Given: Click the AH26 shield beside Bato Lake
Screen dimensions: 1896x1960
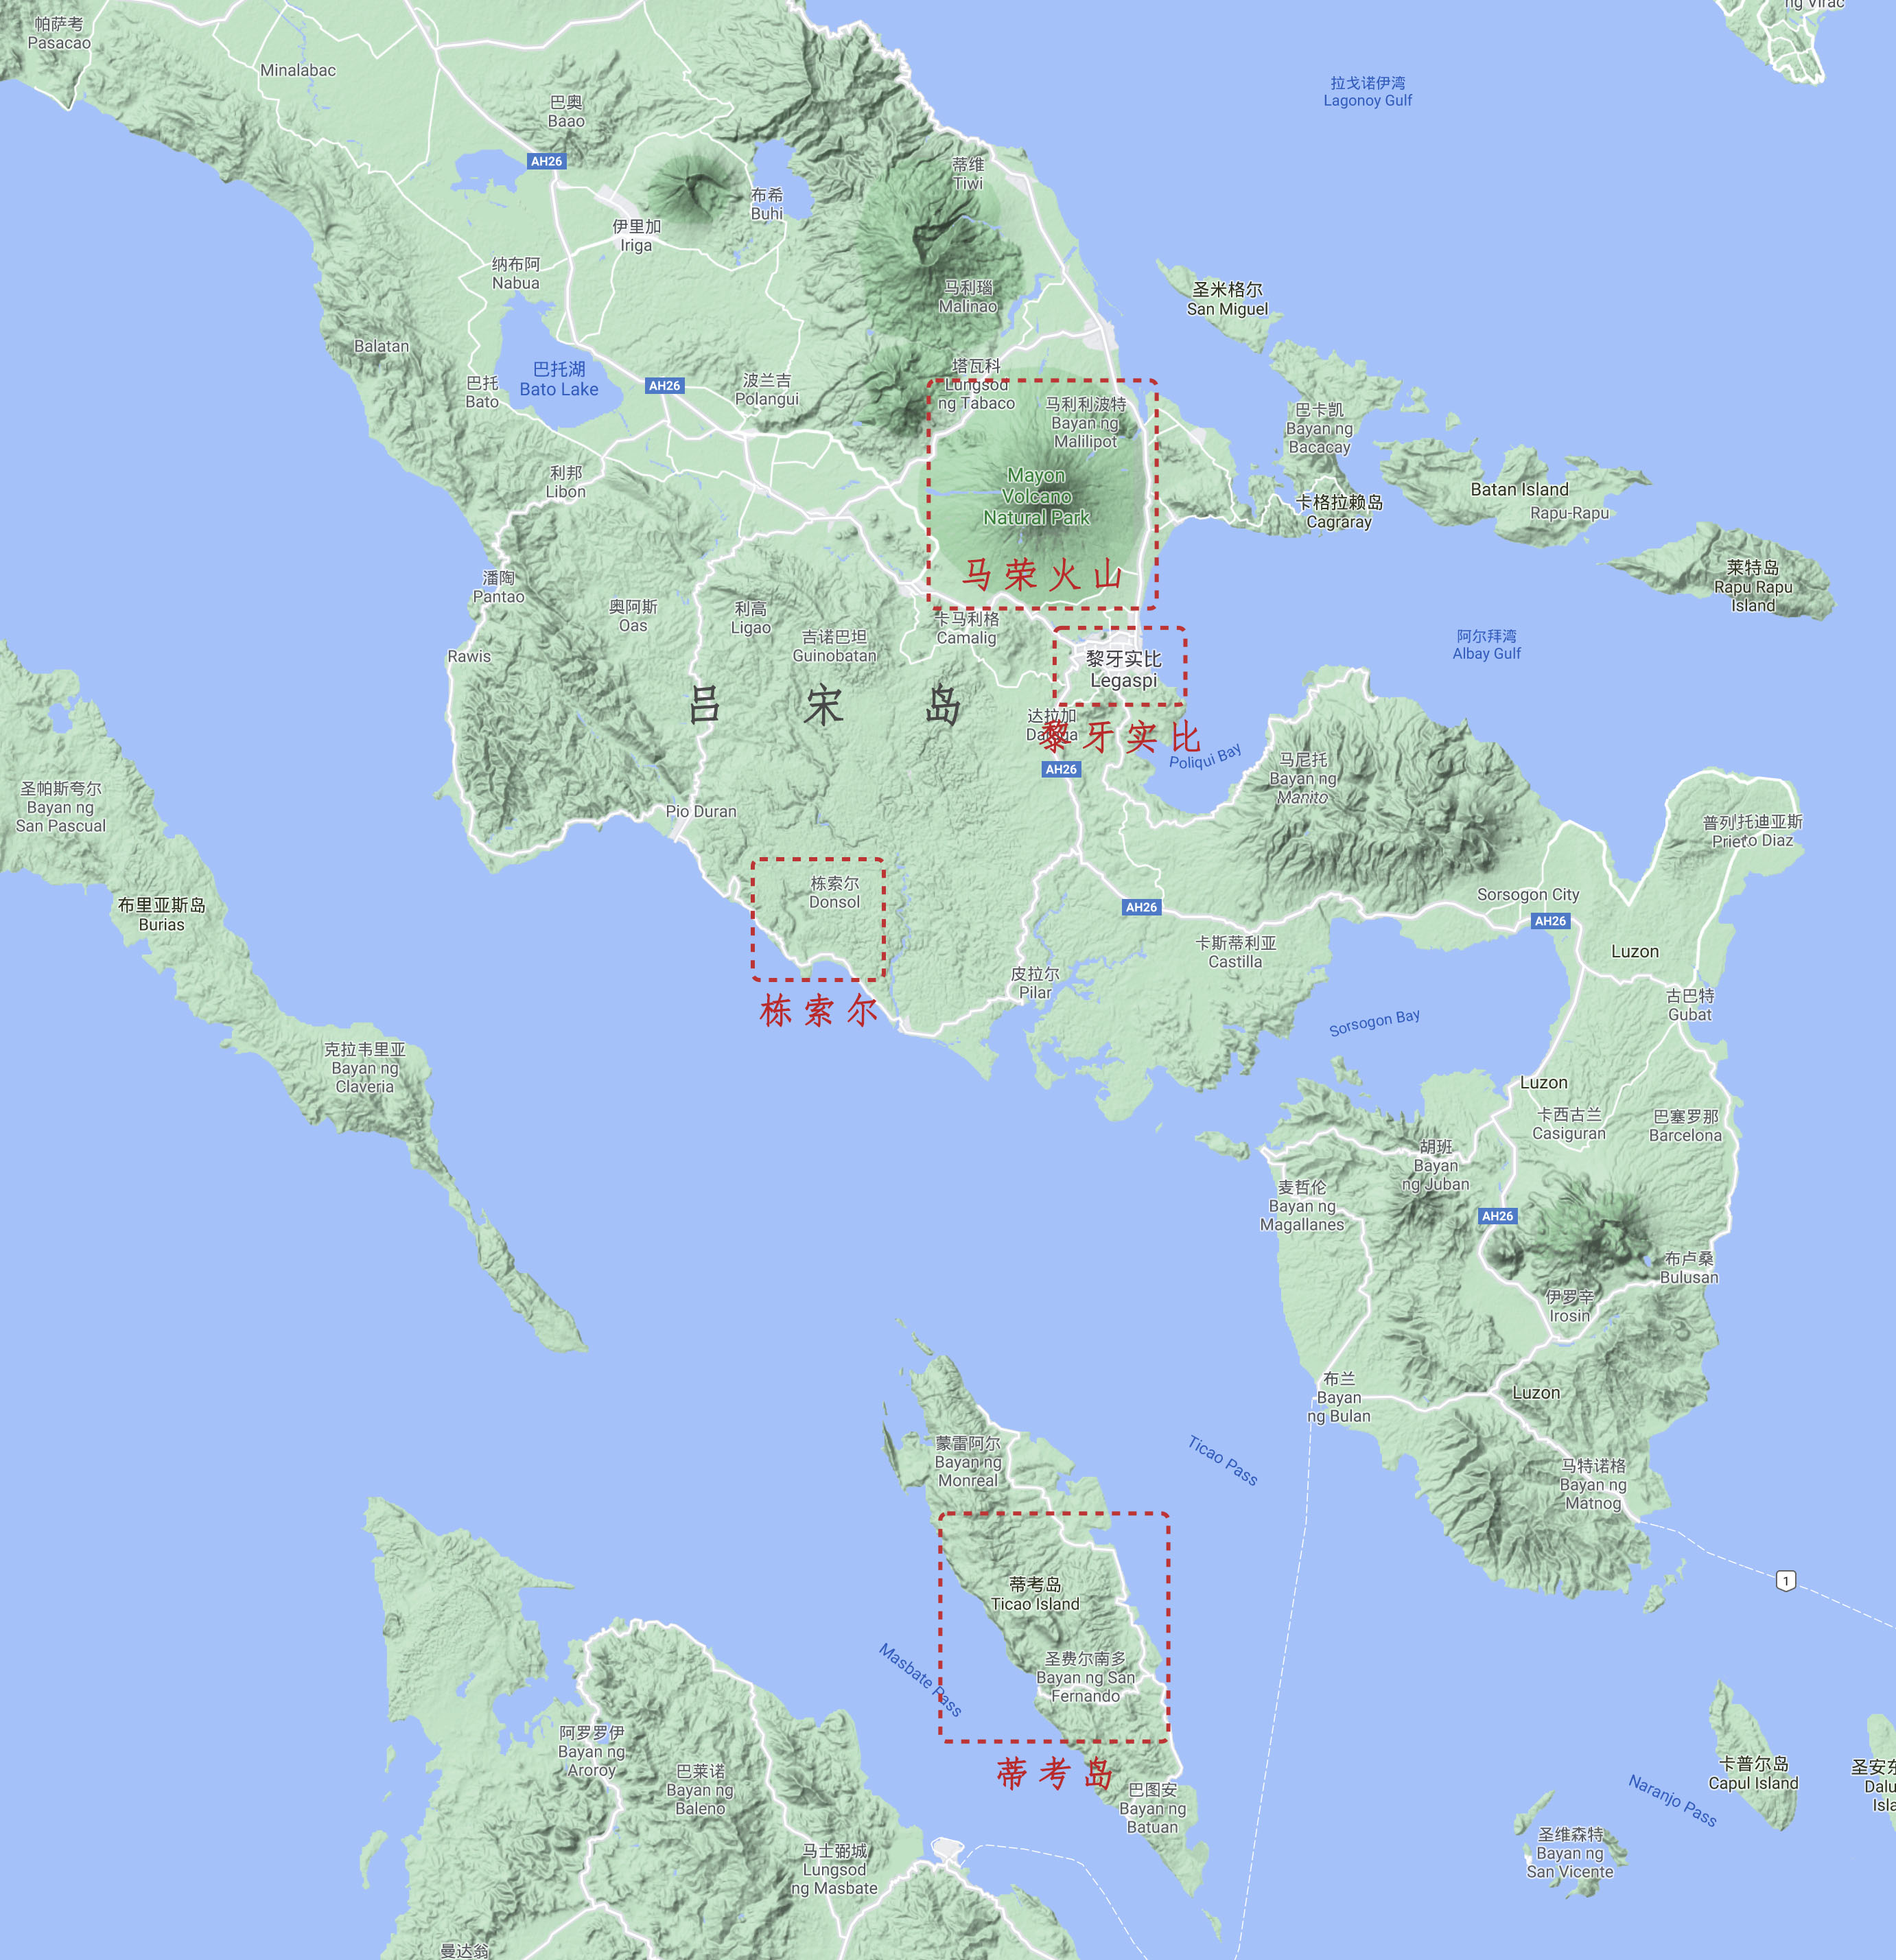Looking at the screenshot, I should pos(664,385).
